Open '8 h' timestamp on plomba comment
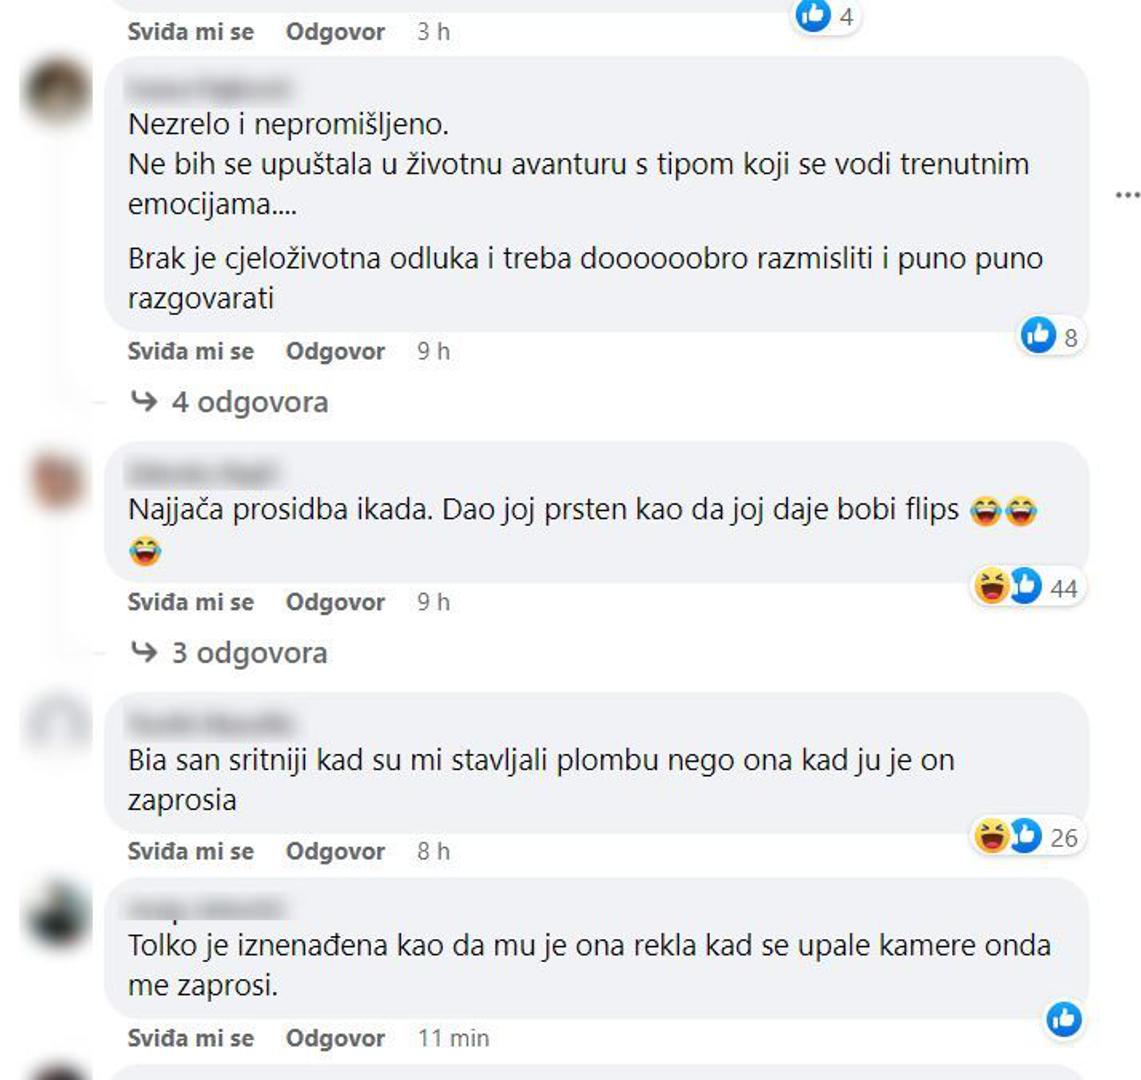The image size is (1141, 1080). [434, 851]
